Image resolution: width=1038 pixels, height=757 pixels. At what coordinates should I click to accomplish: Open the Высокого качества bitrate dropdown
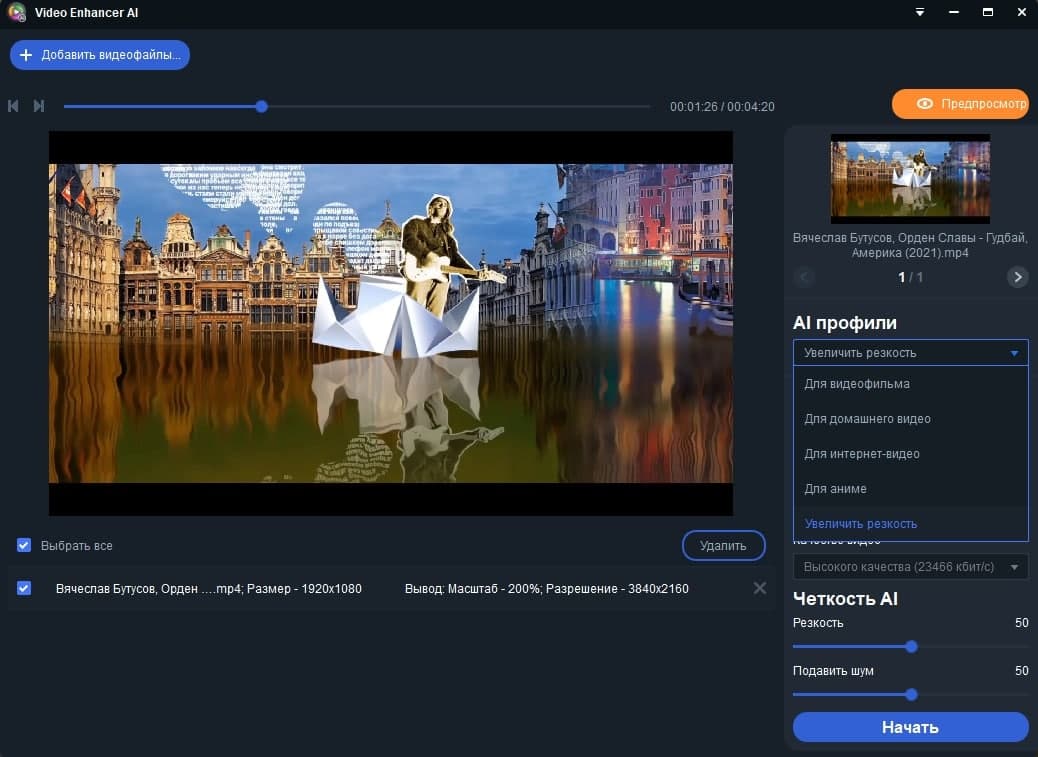click(x=910, y=567)
